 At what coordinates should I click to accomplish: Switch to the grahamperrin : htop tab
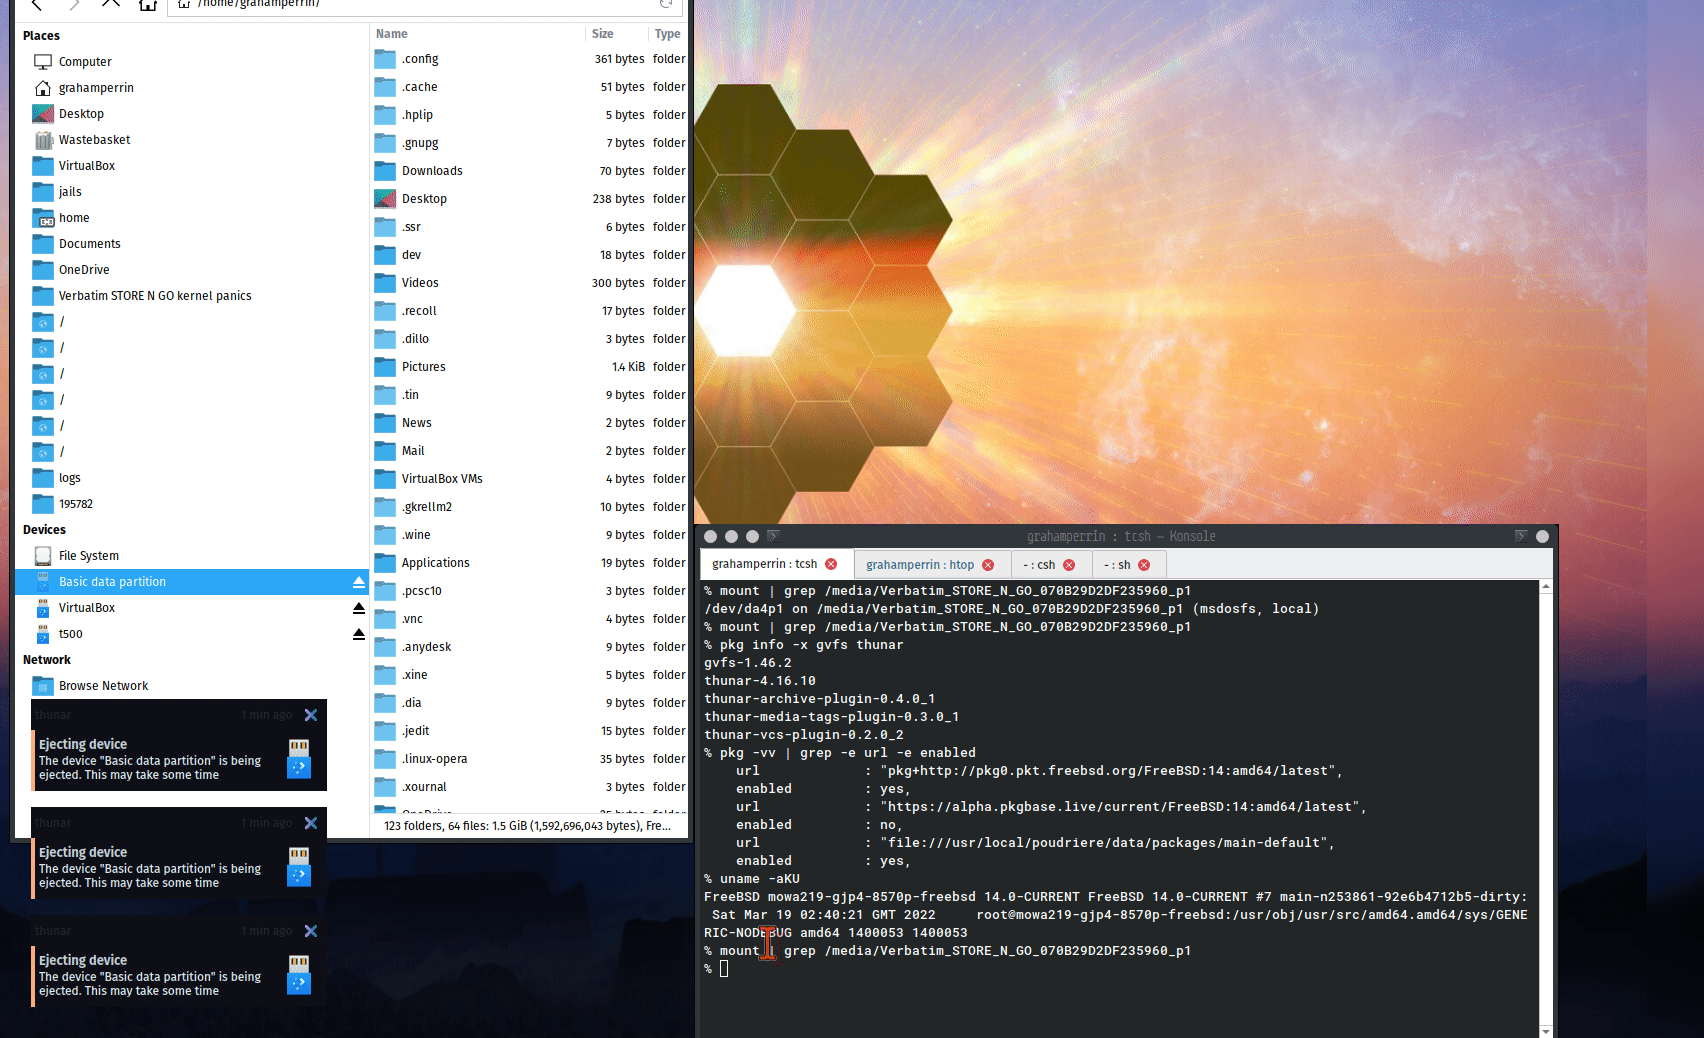click(919, 565)
